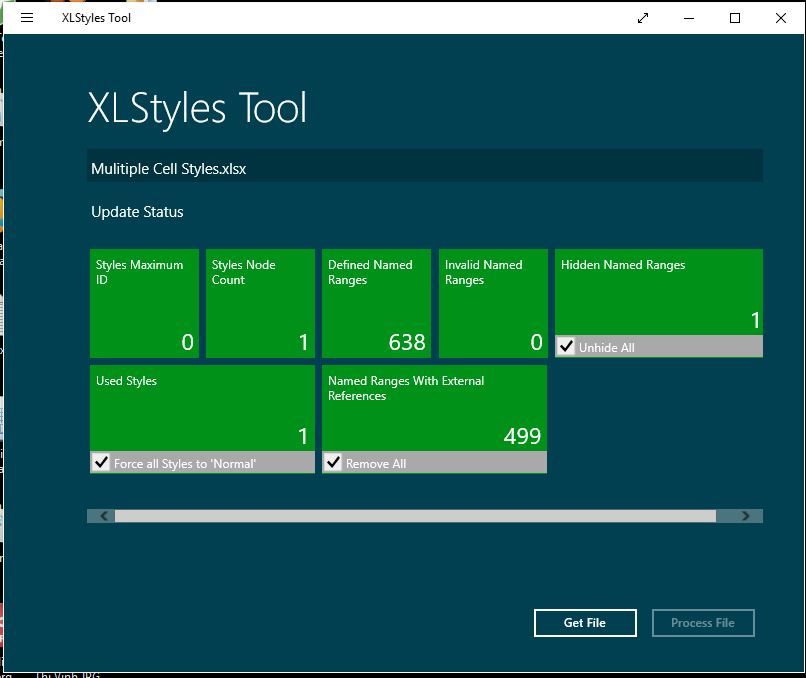Click the Update Status label

coord(138,212)
